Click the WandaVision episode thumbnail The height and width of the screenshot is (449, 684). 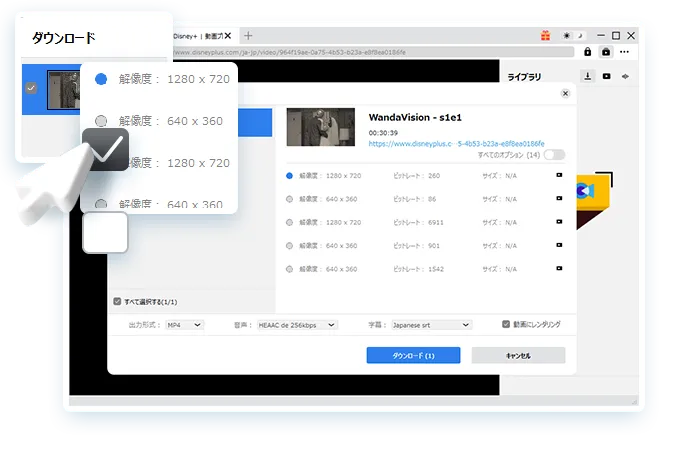pos(321,127)
